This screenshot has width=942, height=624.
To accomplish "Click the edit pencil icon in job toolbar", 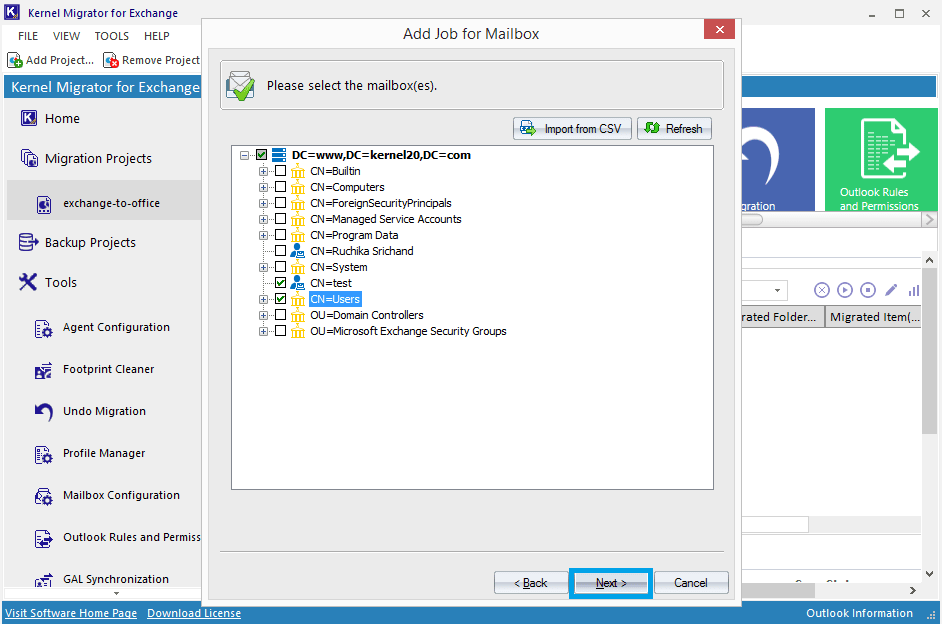I will coord(891,291).
